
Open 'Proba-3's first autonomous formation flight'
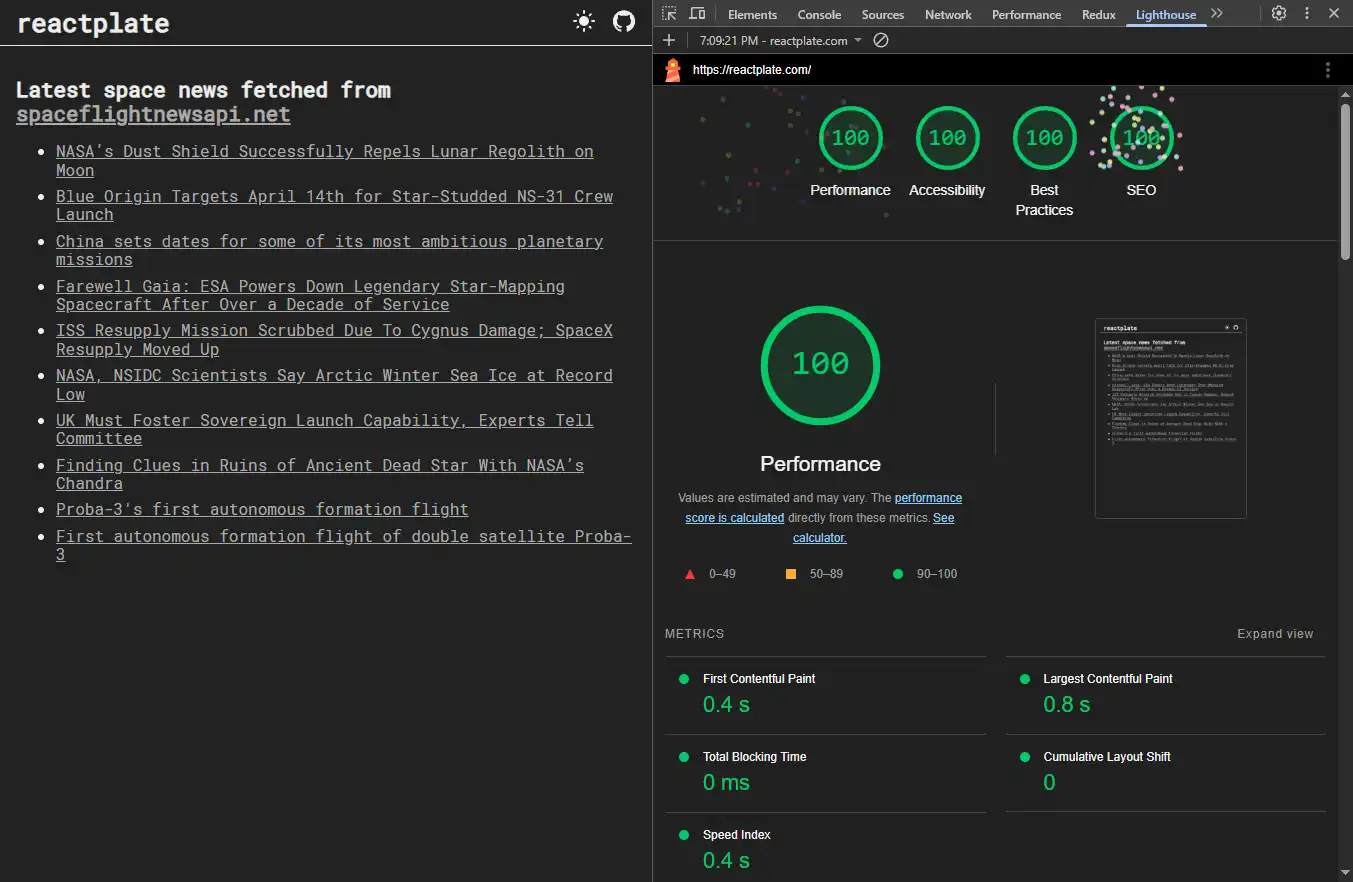(262, 509)
